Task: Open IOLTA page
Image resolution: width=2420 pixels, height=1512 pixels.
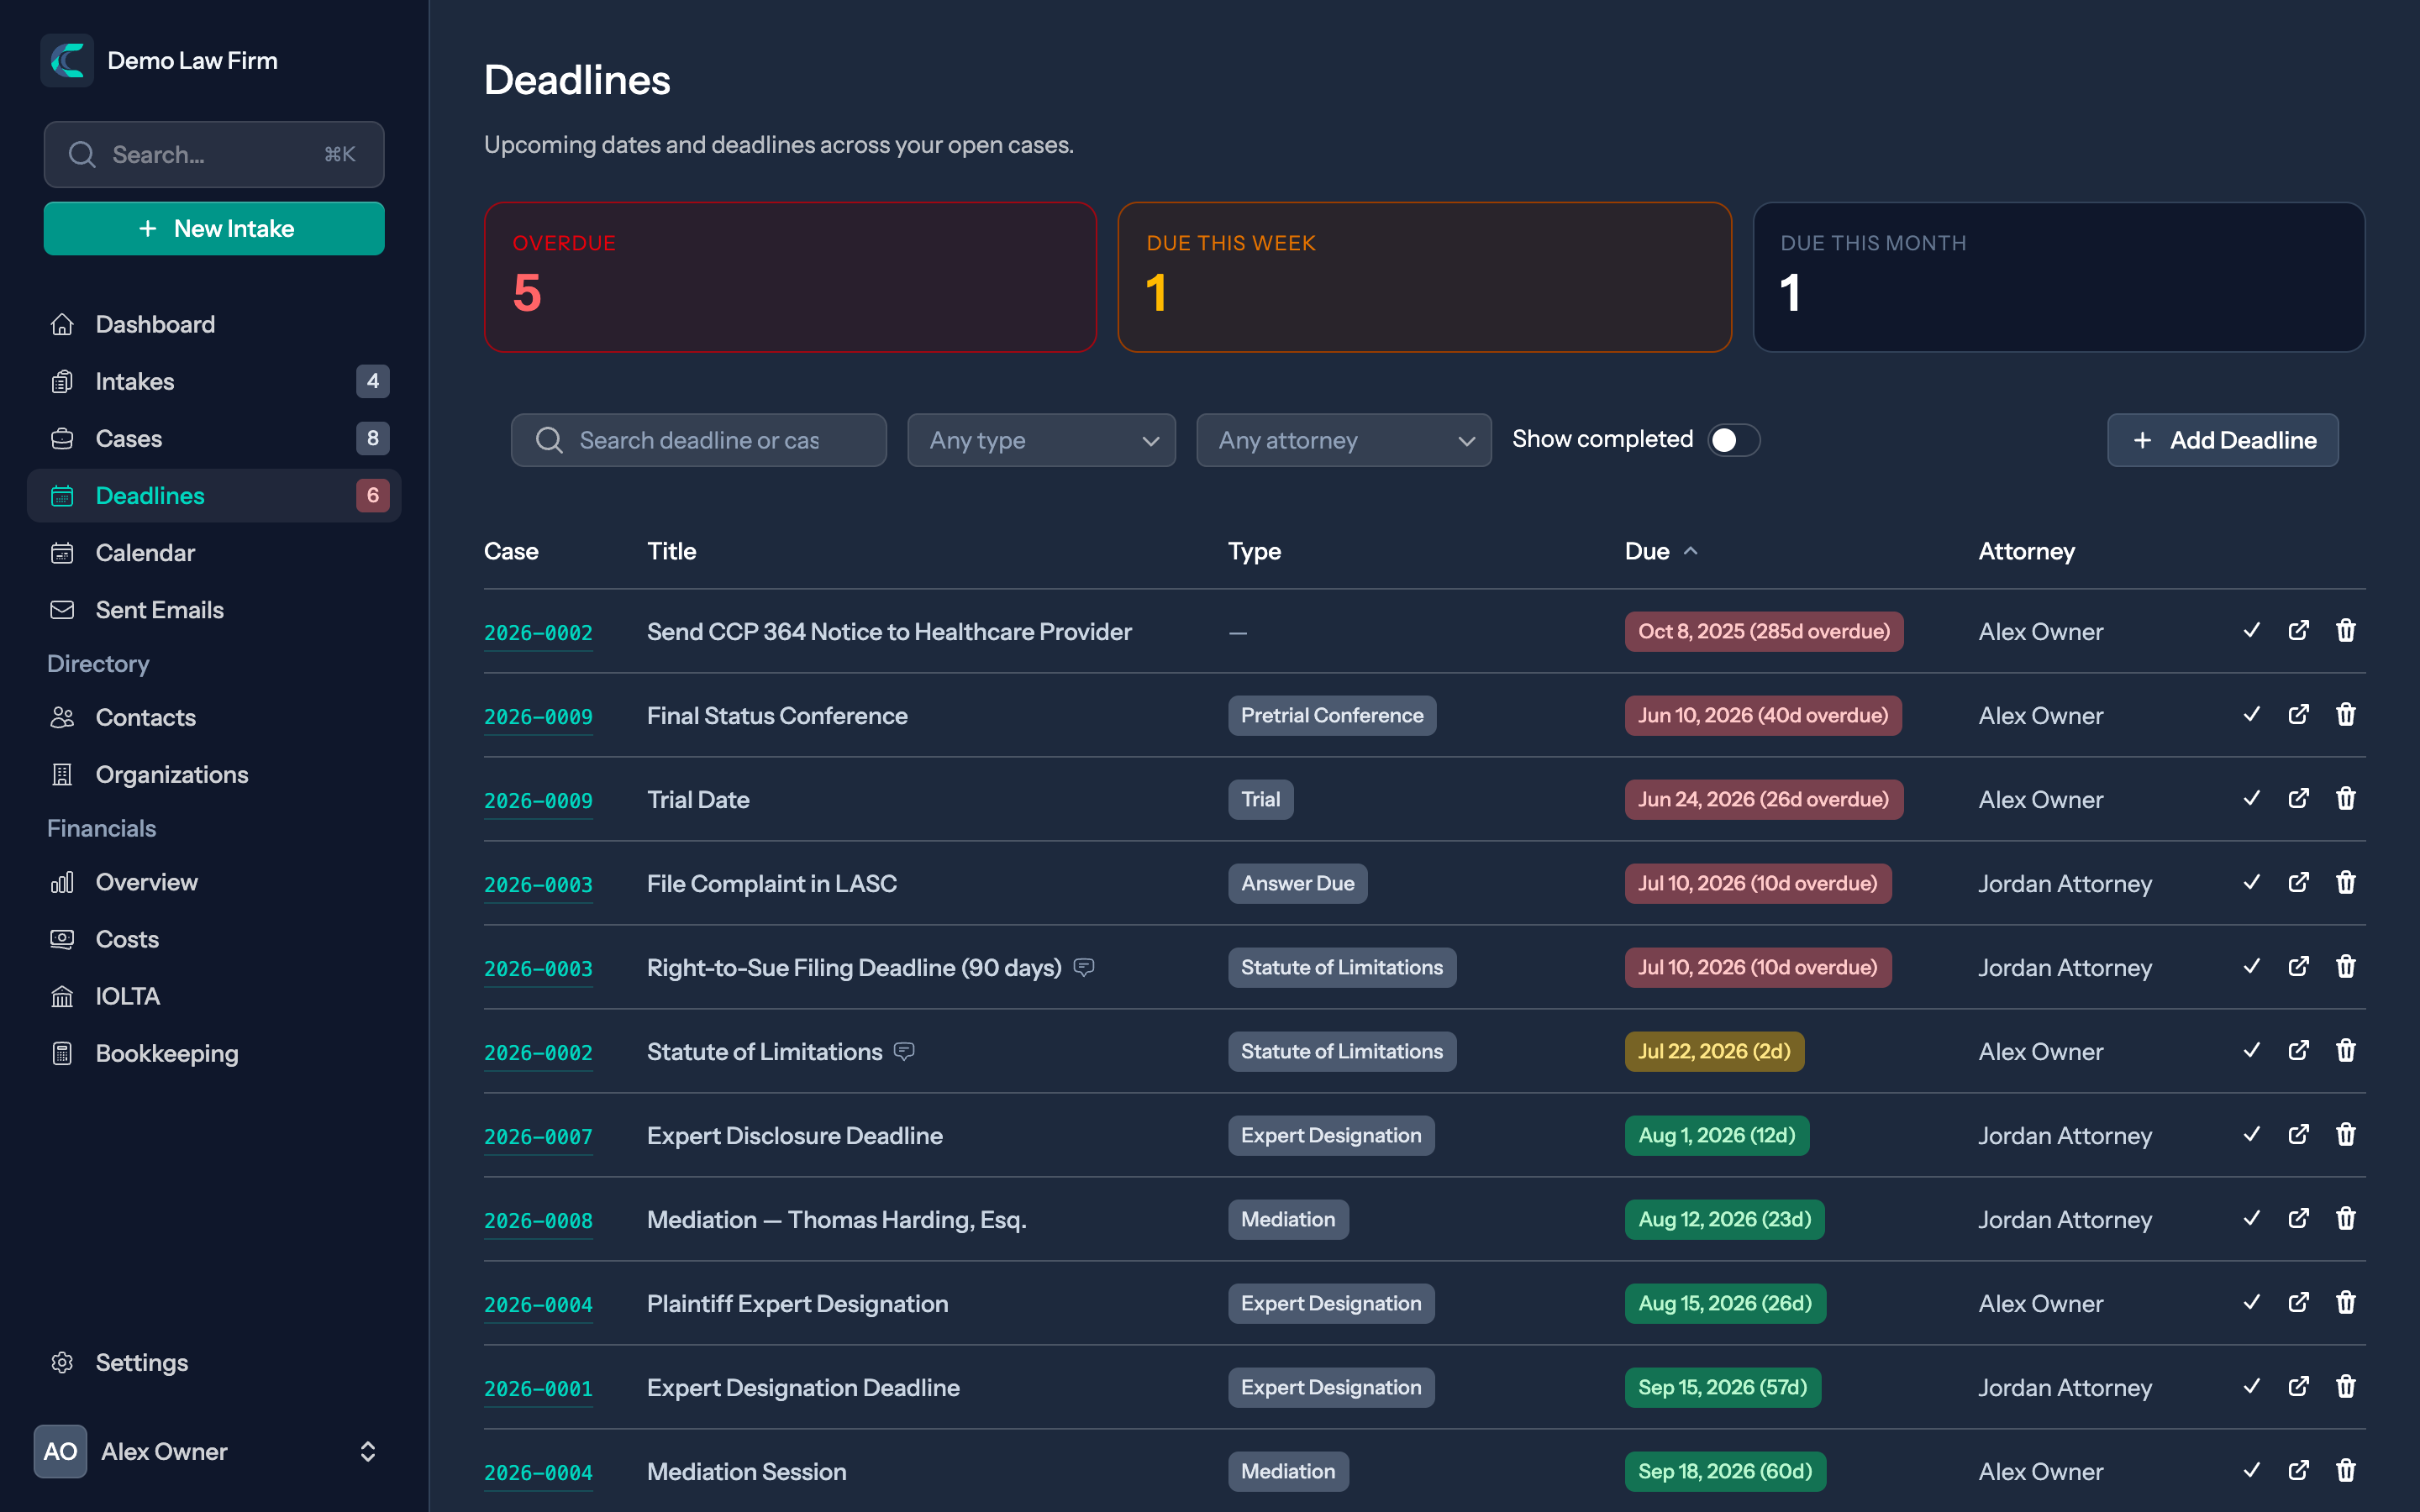Action: 214,996
